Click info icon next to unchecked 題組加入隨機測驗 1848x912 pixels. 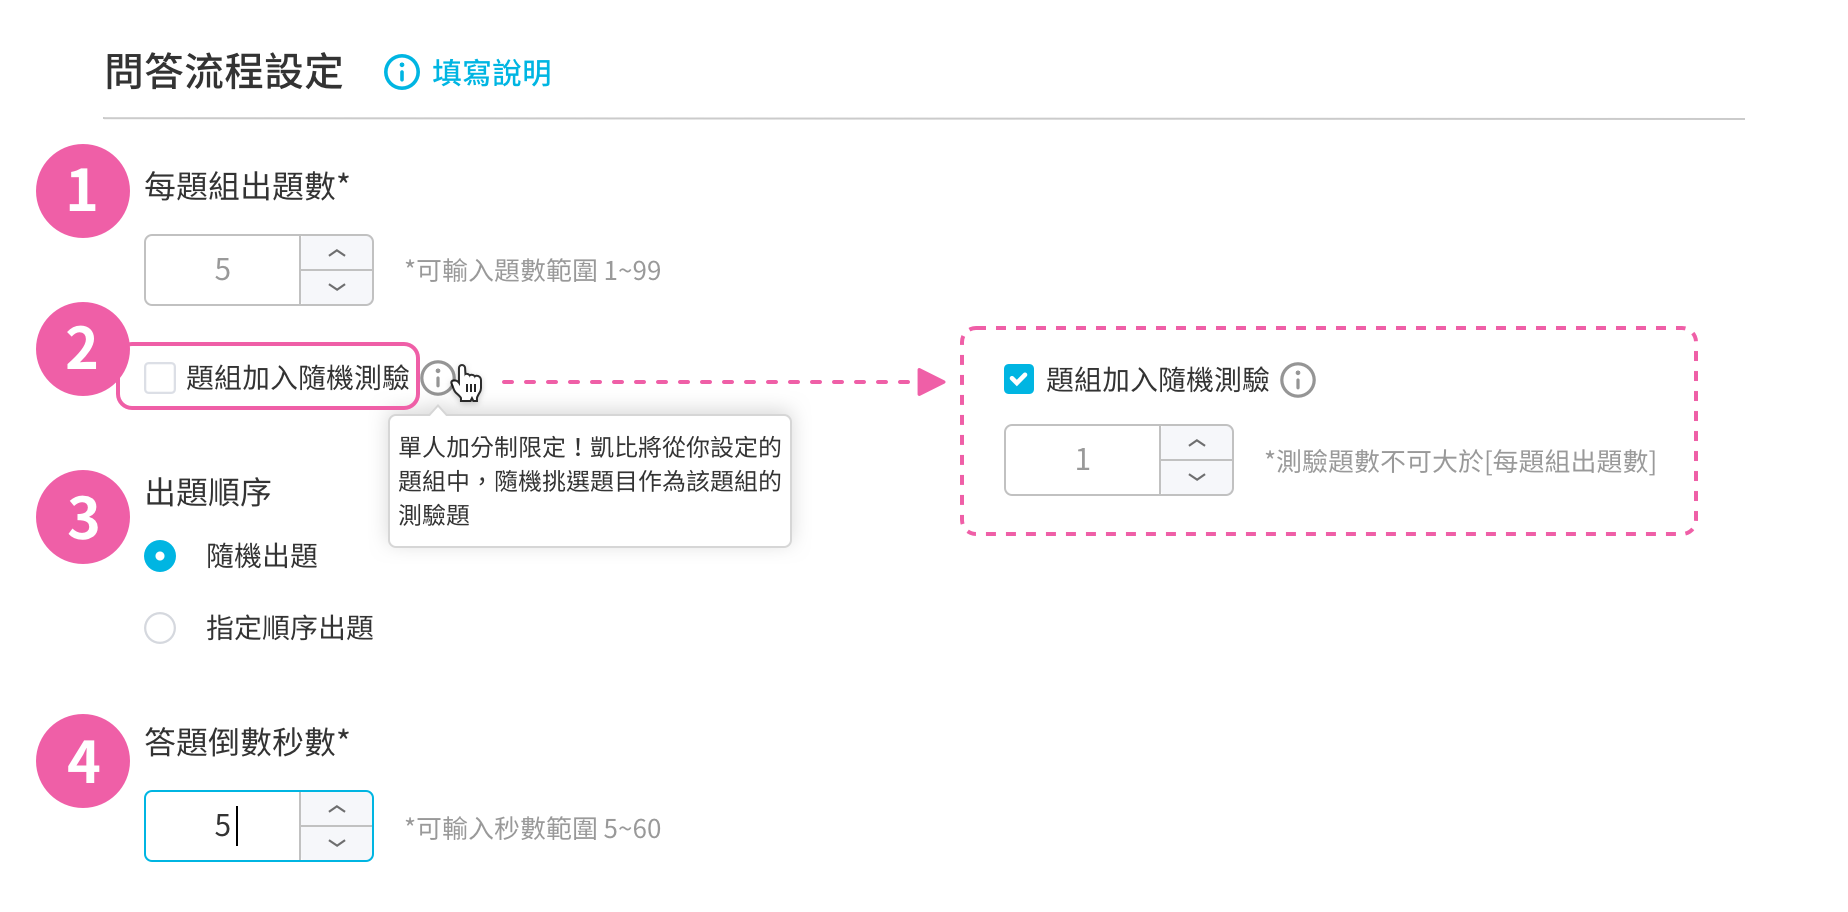(x=438, y=378)
